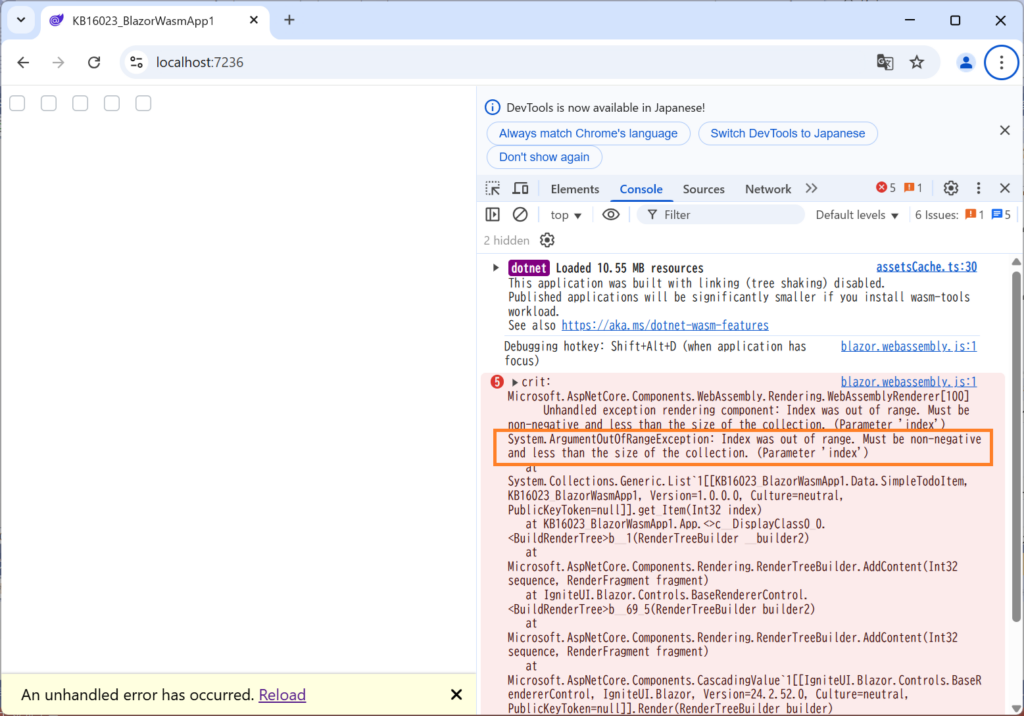Expand the crit error message

[515, 382]
